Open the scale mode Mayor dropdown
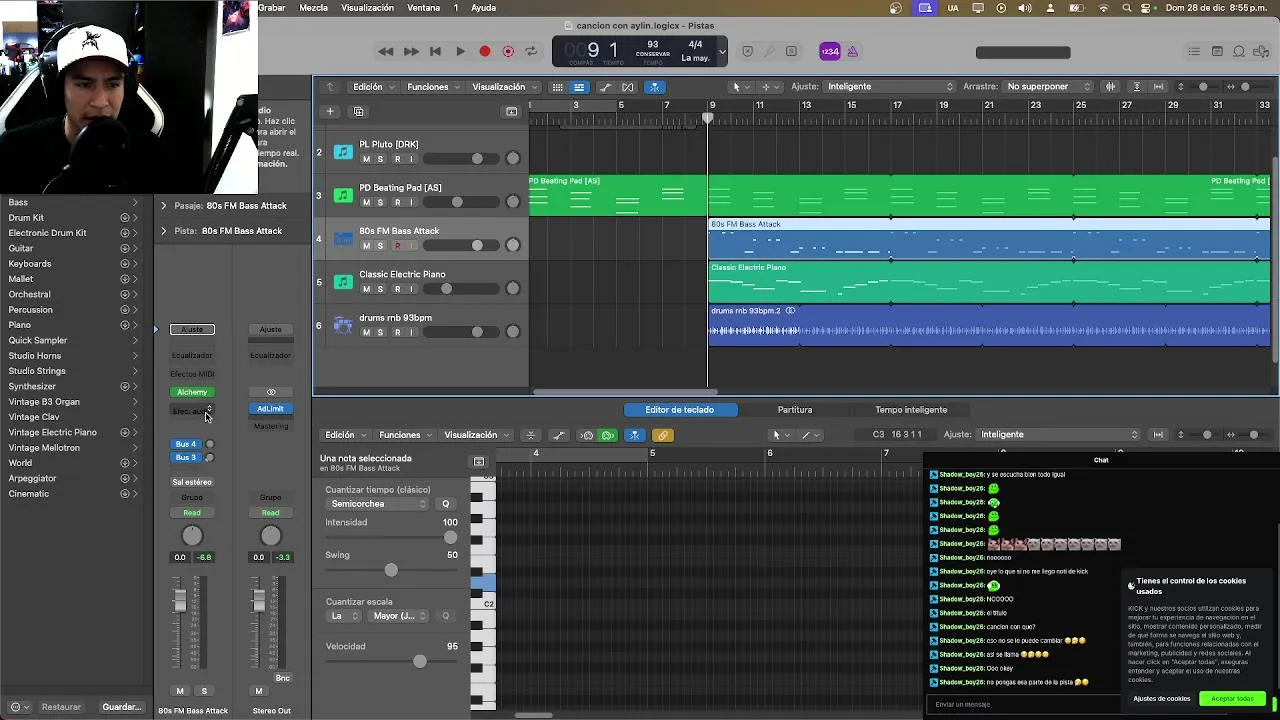The width and height of the screenshot is (1280, 720). 399,616
